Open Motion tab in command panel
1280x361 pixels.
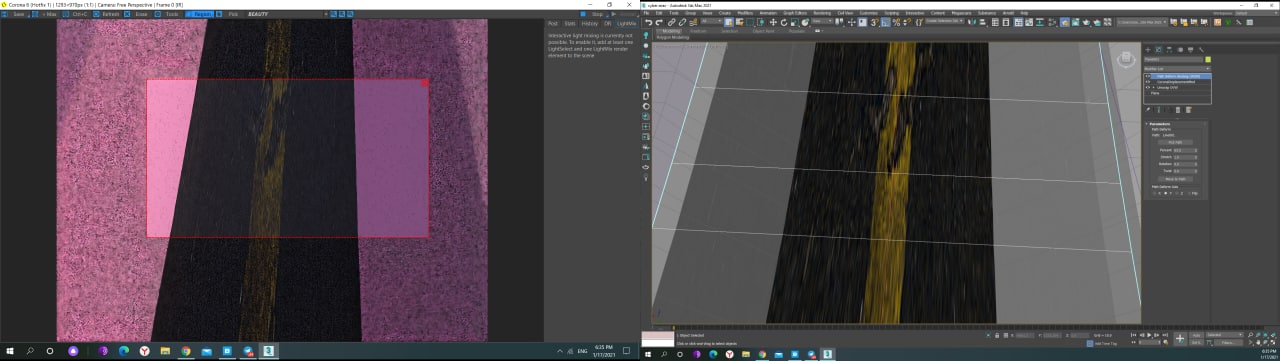click(1180, 49)
